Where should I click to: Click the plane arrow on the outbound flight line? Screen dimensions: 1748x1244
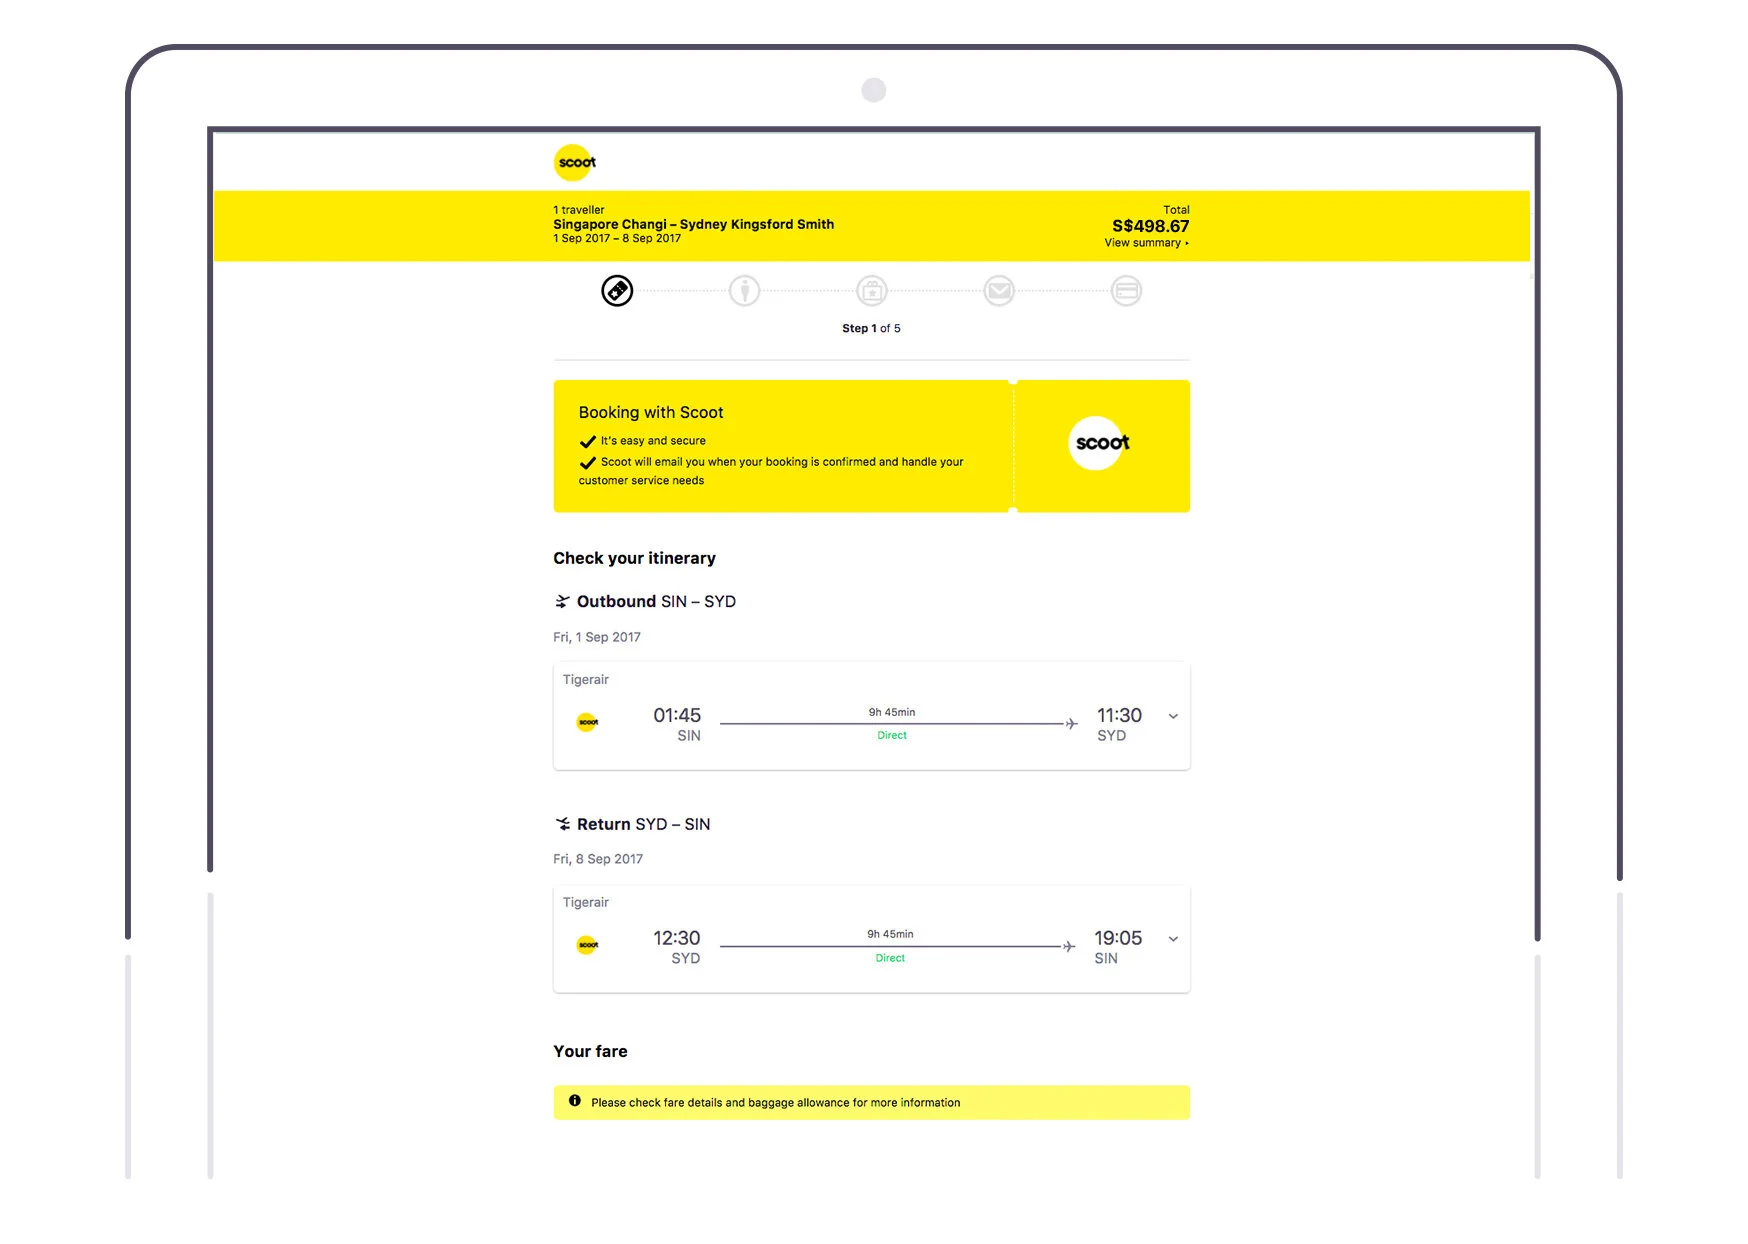pyautogui.click(x=1071, y=723)
